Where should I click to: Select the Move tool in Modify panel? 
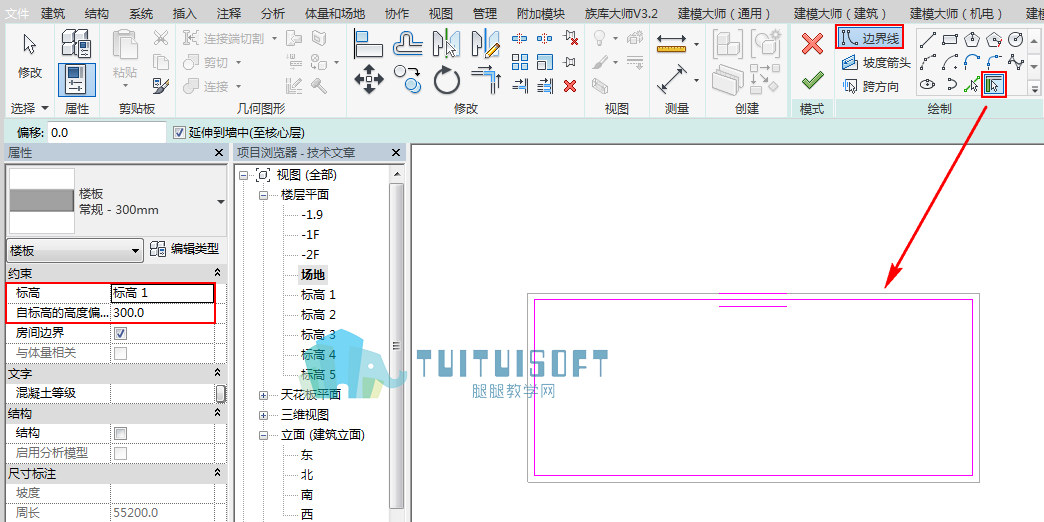coord(368,80)
